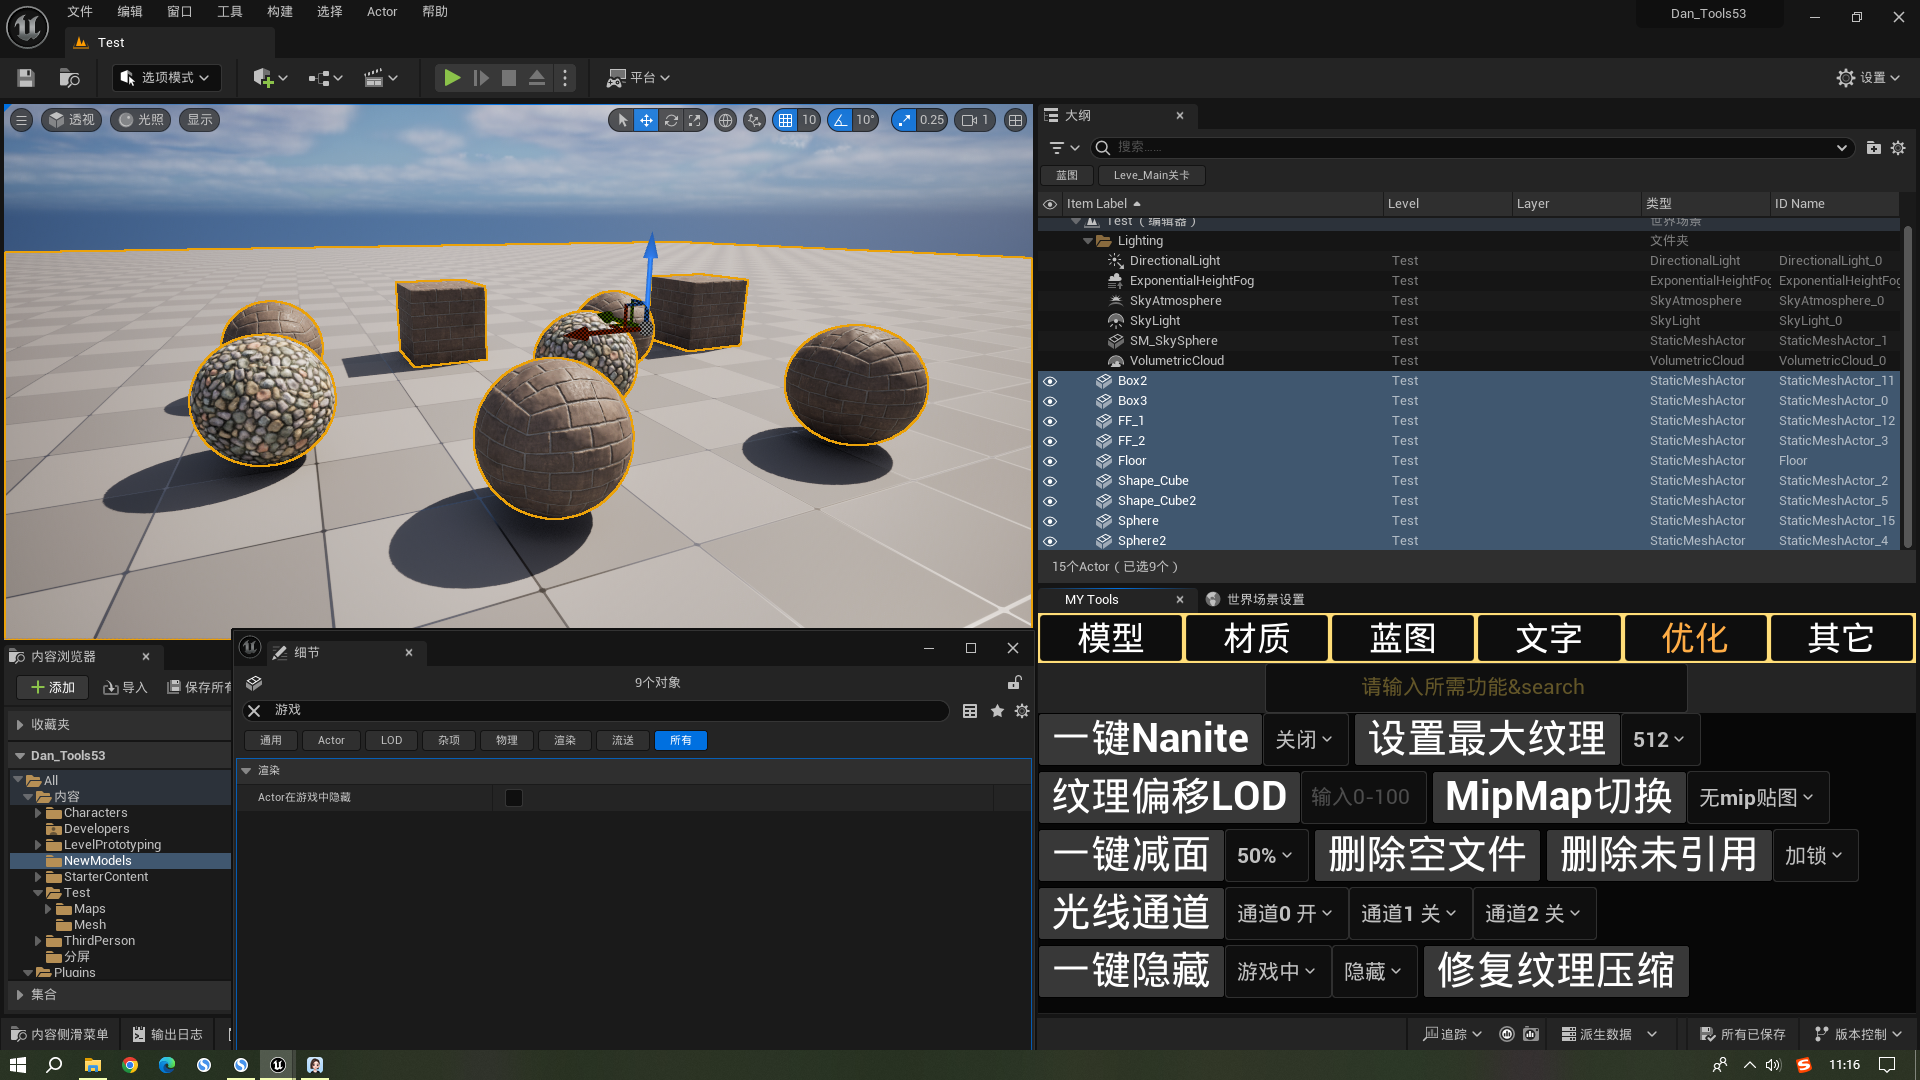Activate the rotate tool
Image resolution: width=1920 pixels, height=1080 pixels.
671,120
